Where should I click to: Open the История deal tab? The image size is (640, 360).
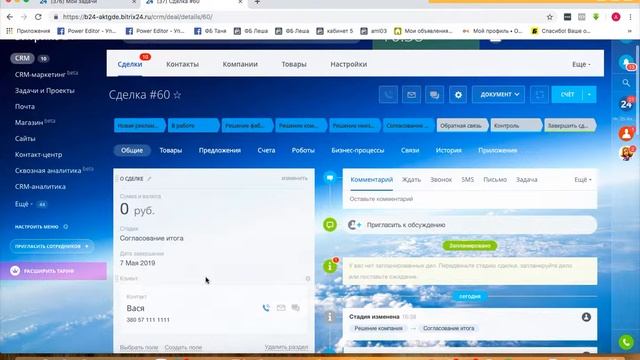click(x=449, y=150)
